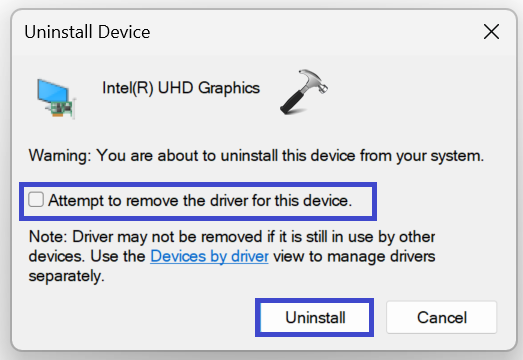Click the Note text about driver removal
Viewport: 523px width, 360px height.
coord(232,256)
